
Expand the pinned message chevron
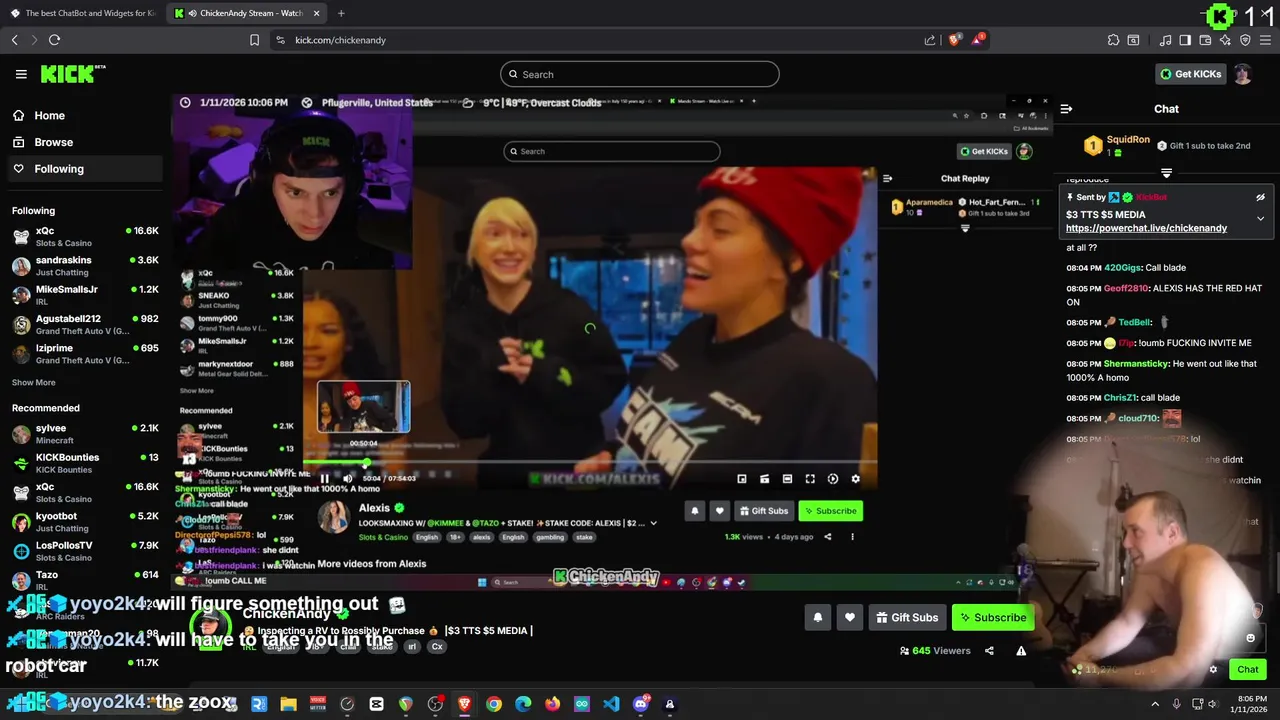pyautogui.click(x=1260, y=218)
